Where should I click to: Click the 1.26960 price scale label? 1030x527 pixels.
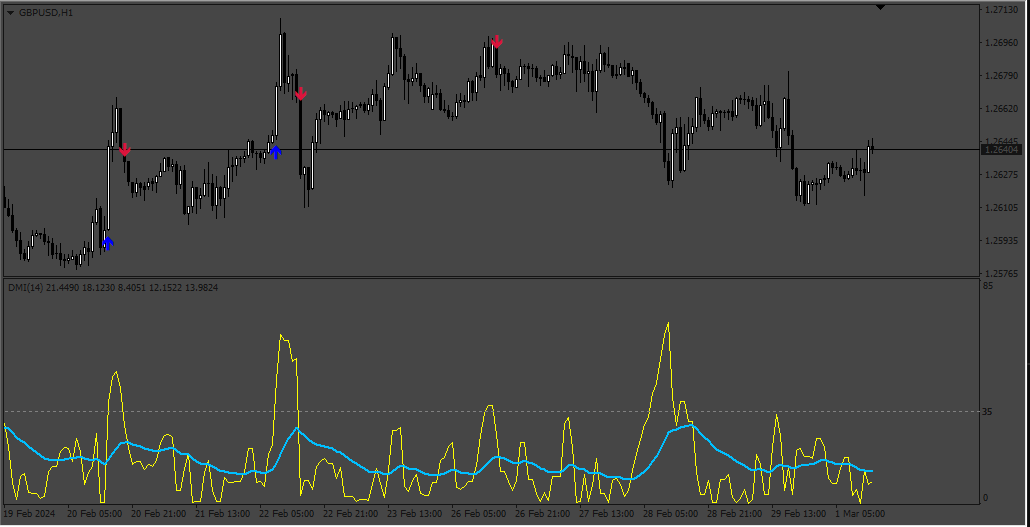coord(1002,43)
